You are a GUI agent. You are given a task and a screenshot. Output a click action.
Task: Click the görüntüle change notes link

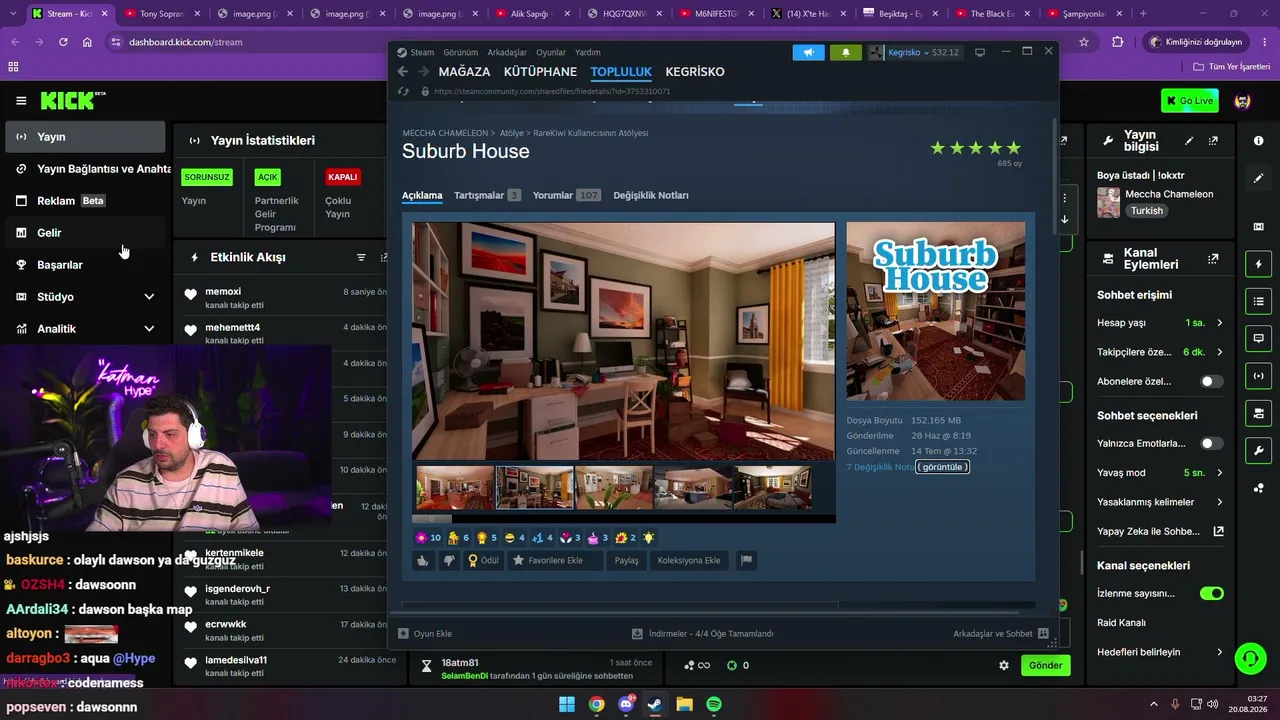(x=942, y=467)
